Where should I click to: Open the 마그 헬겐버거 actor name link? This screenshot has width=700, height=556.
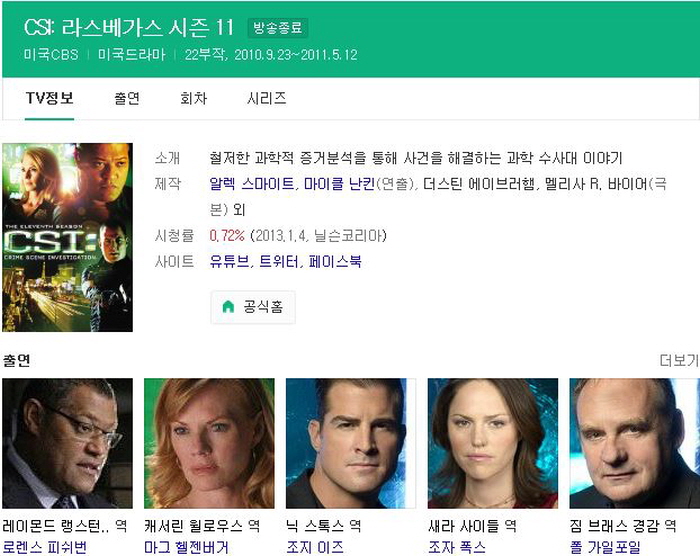[x=186, y=548]
